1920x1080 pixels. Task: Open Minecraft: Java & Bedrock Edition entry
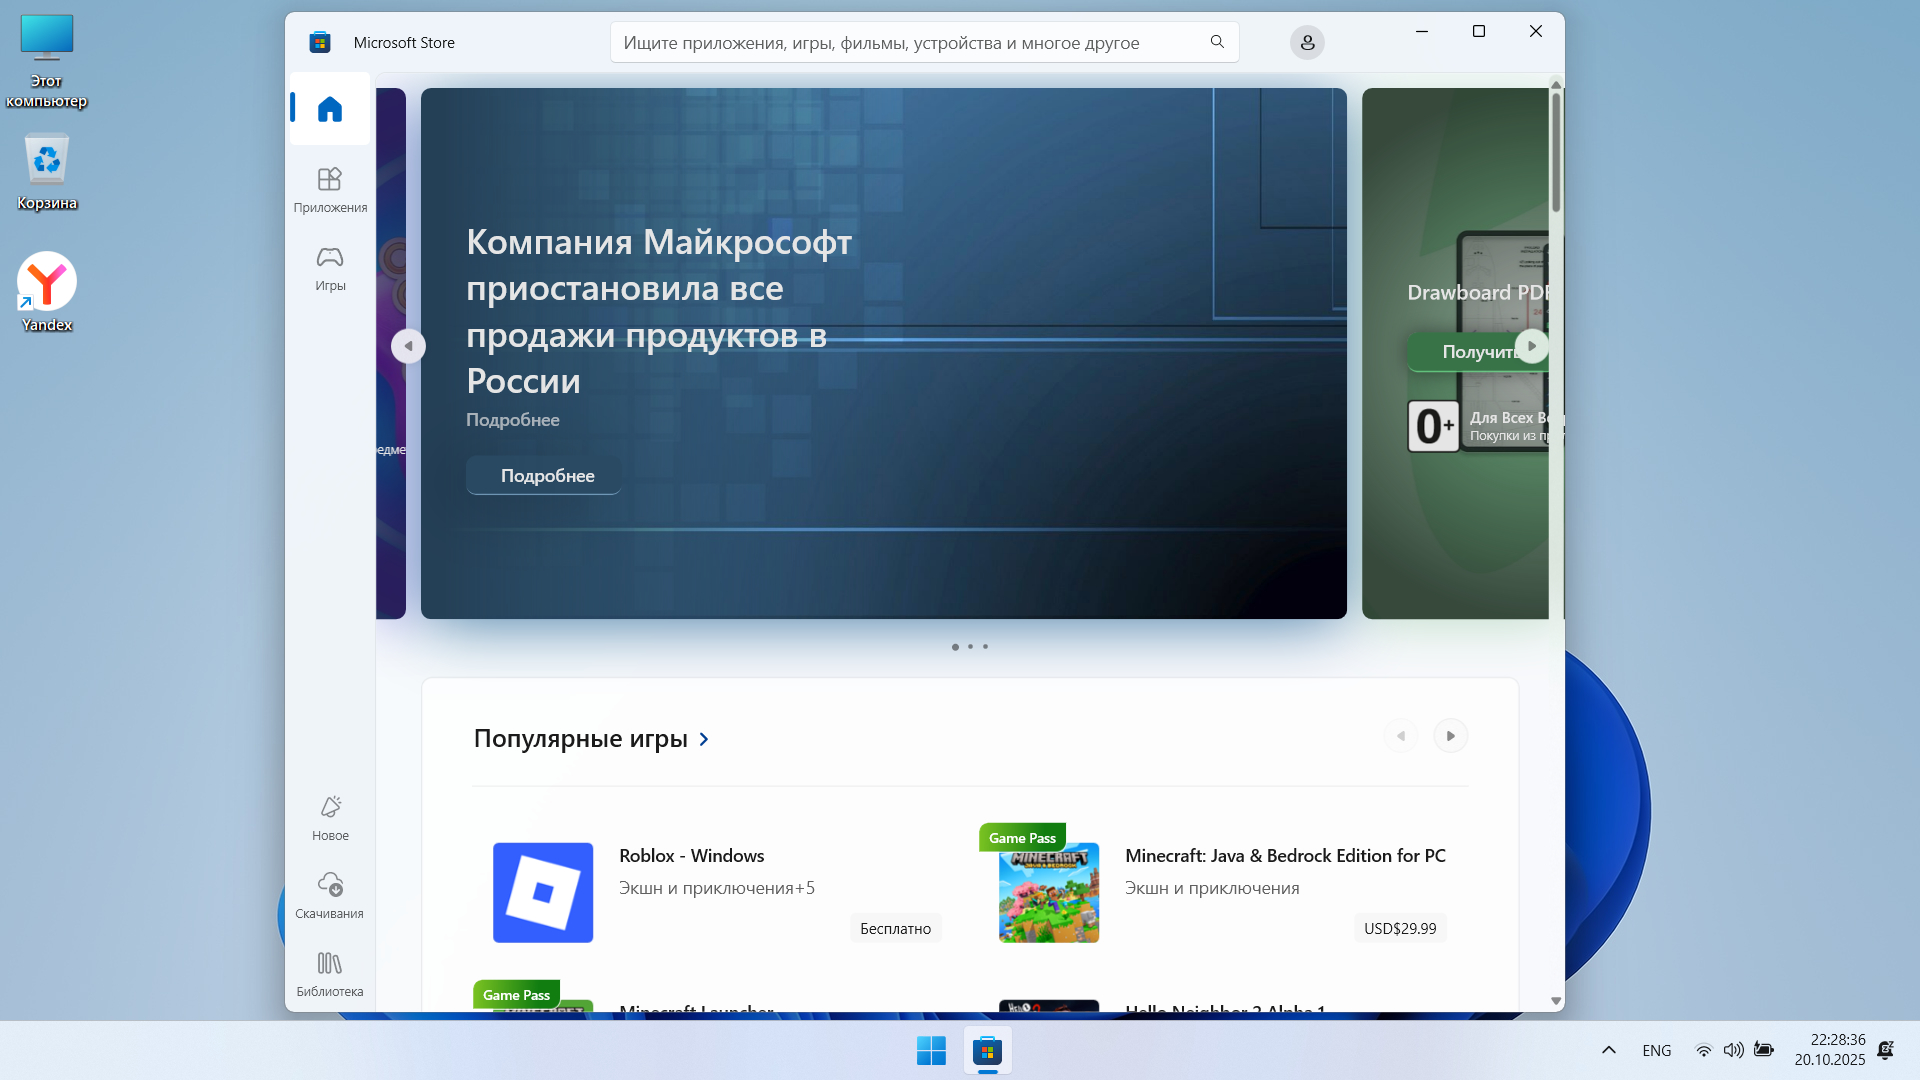pyautogui.click(x=1284, y=856)
